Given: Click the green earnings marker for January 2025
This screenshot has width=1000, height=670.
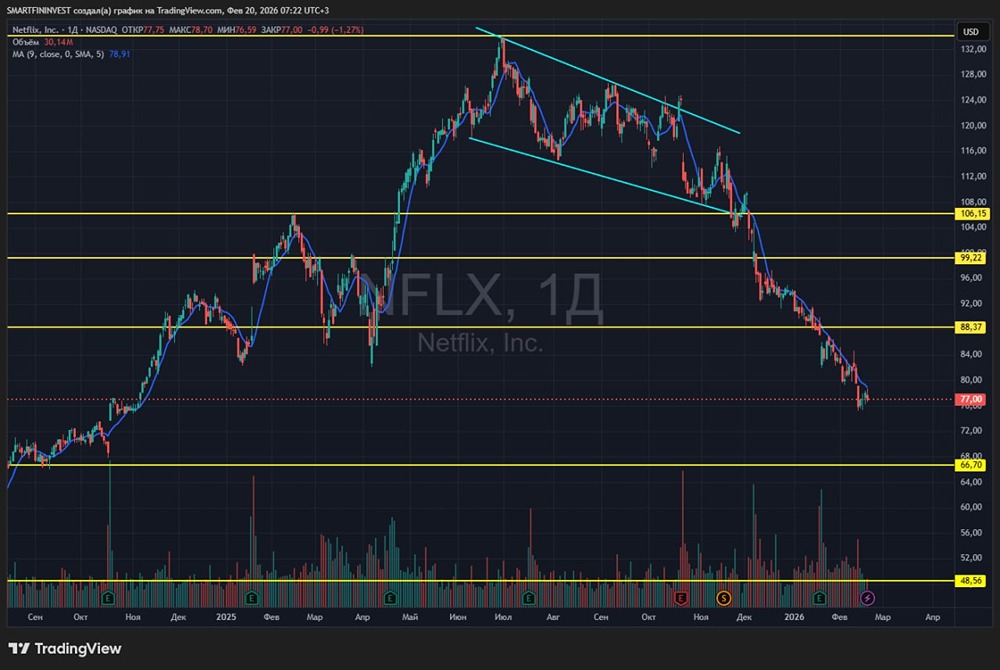Looking at the screenshot, I should 251,598.
